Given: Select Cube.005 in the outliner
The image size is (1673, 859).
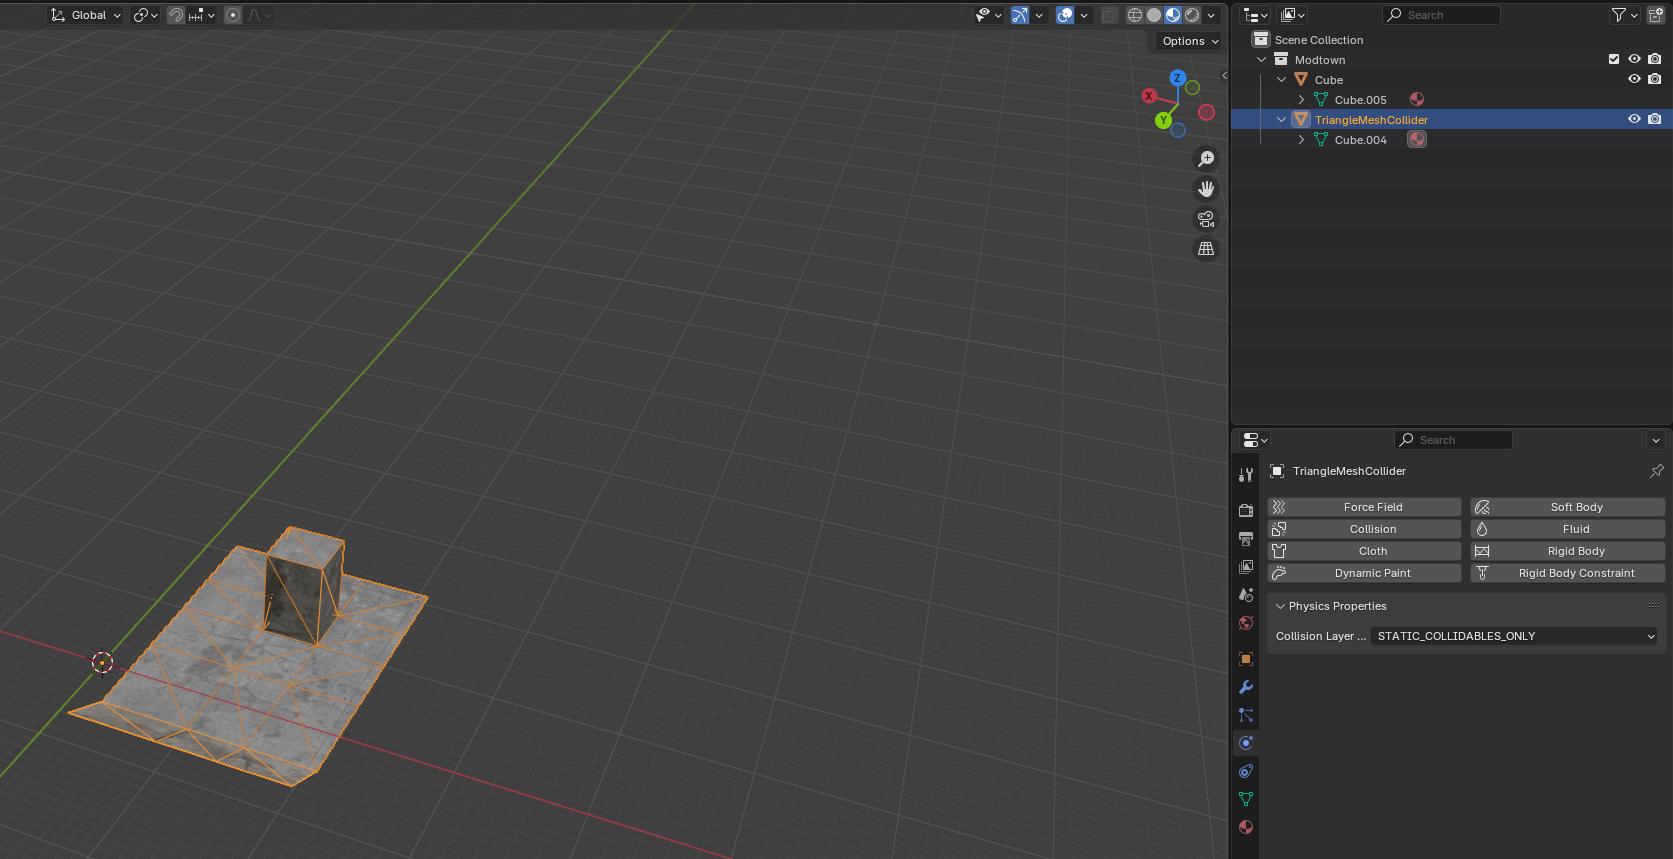Looking at the screenshot, I should (x=1360, y=100).
